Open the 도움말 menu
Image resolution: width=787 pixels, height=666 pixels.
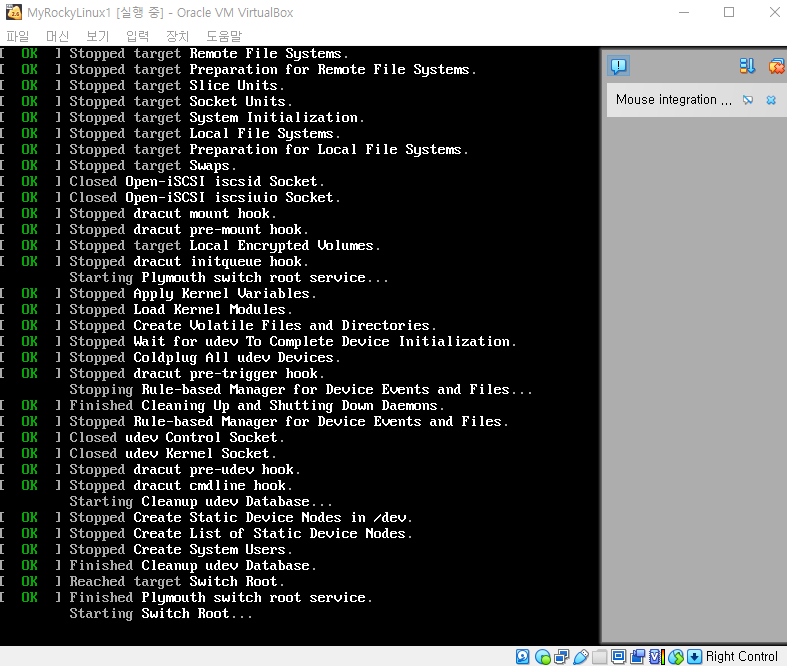(224, 36)
